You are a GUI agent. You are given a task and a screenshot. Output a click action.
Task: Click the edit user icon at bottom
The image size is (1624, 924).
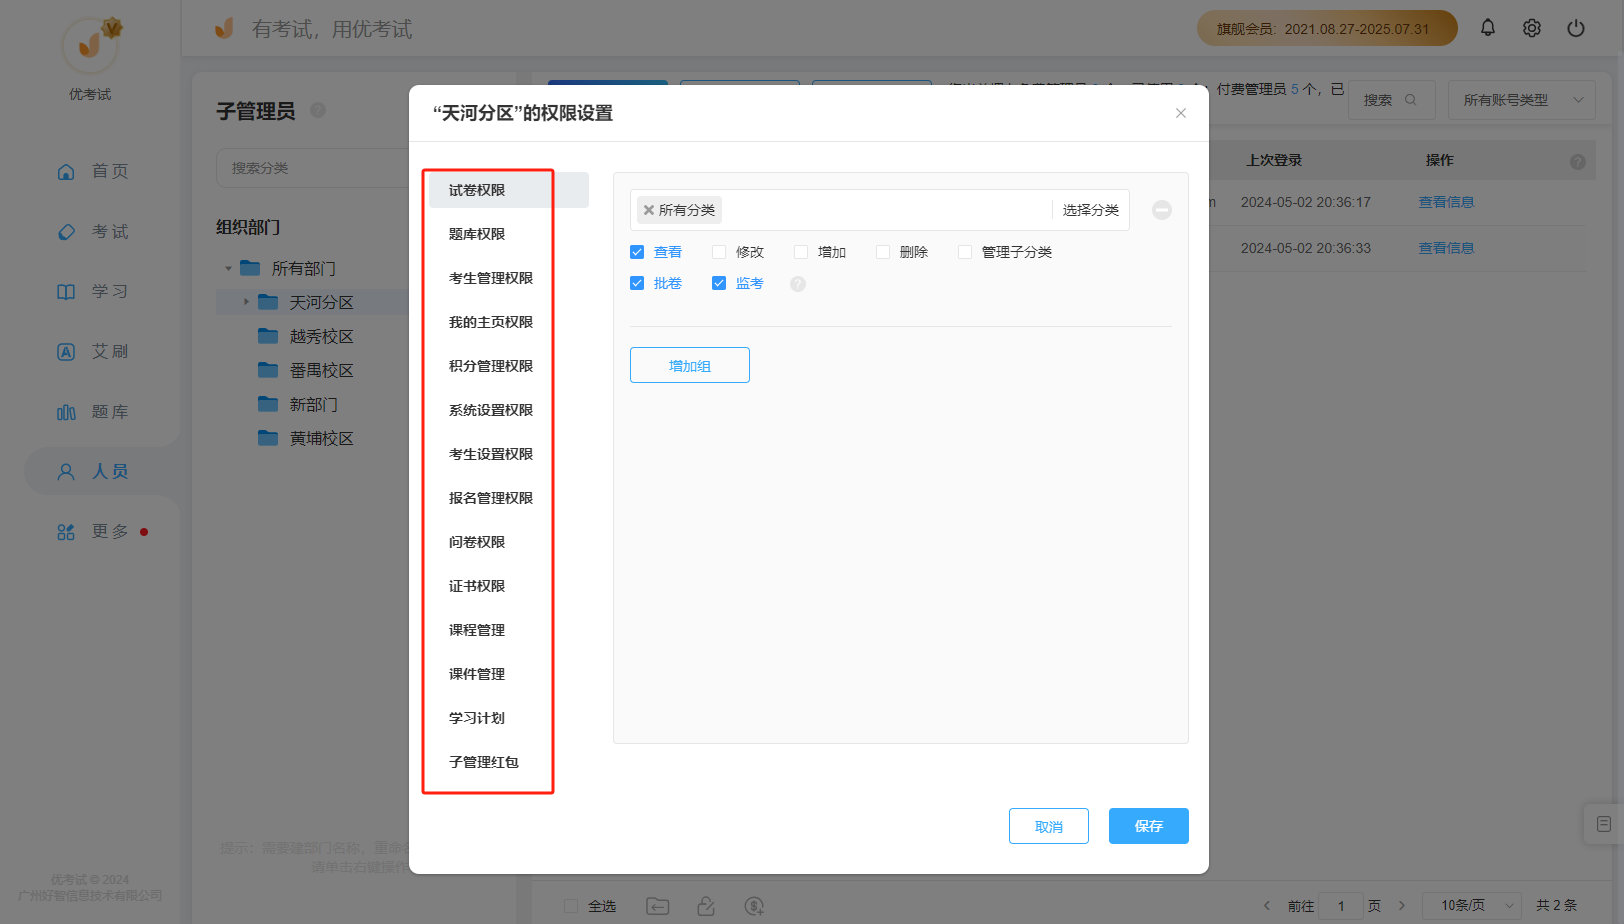(x=706, y=906)
